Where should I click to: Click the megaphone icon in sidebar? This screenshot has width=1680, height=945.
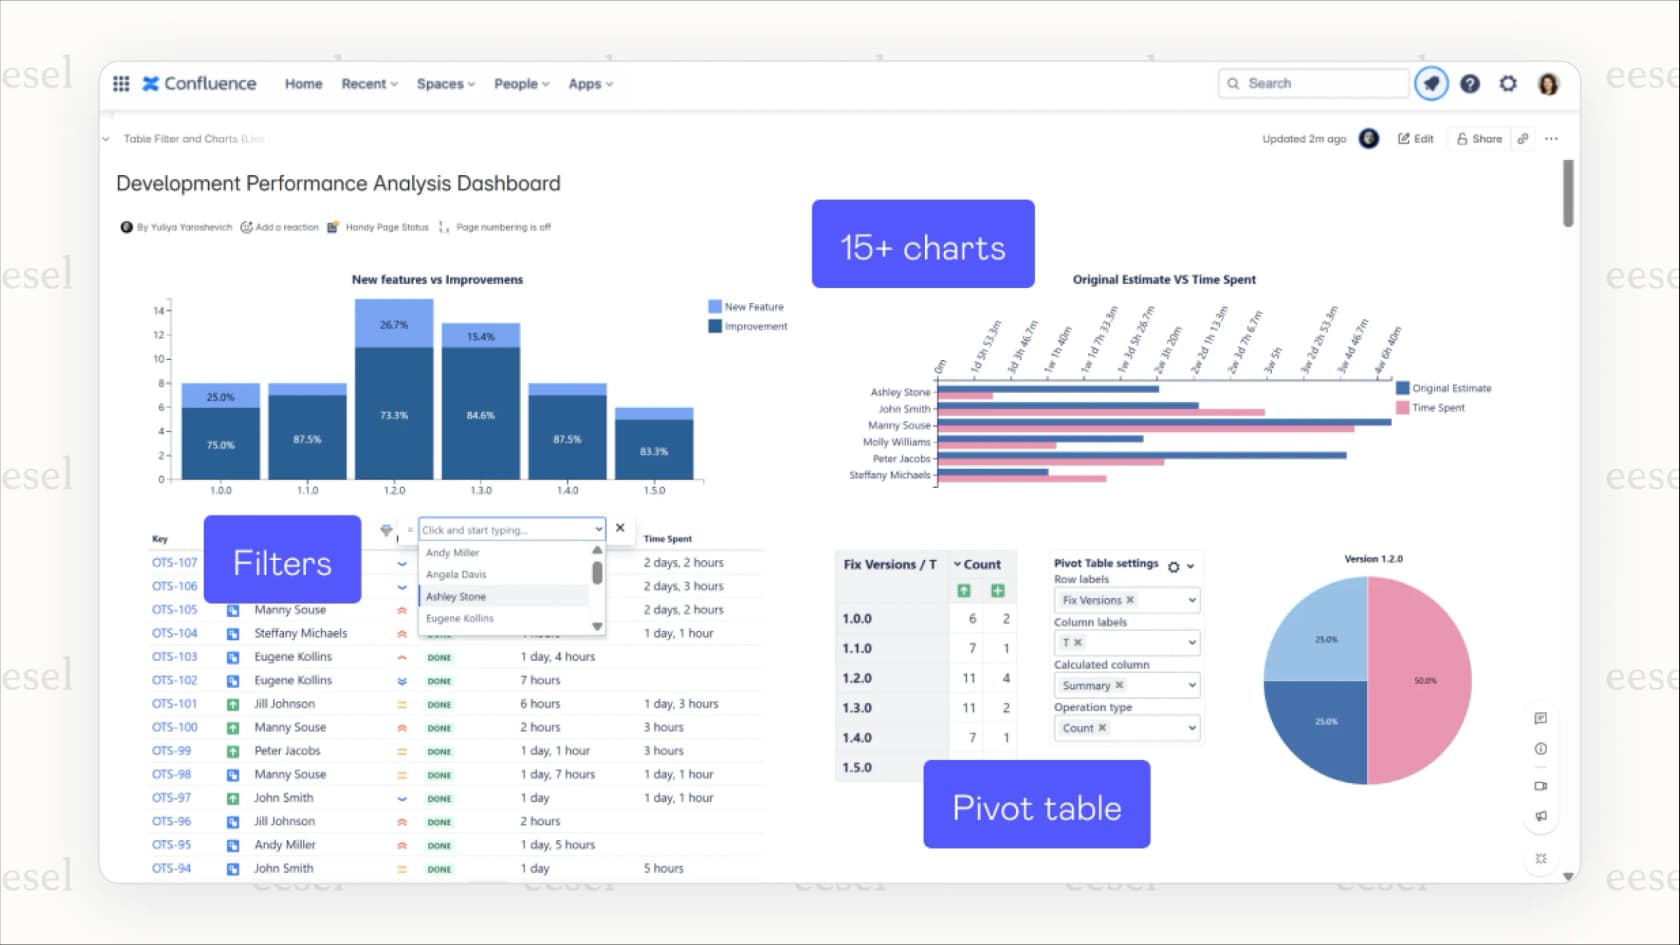1541,816
